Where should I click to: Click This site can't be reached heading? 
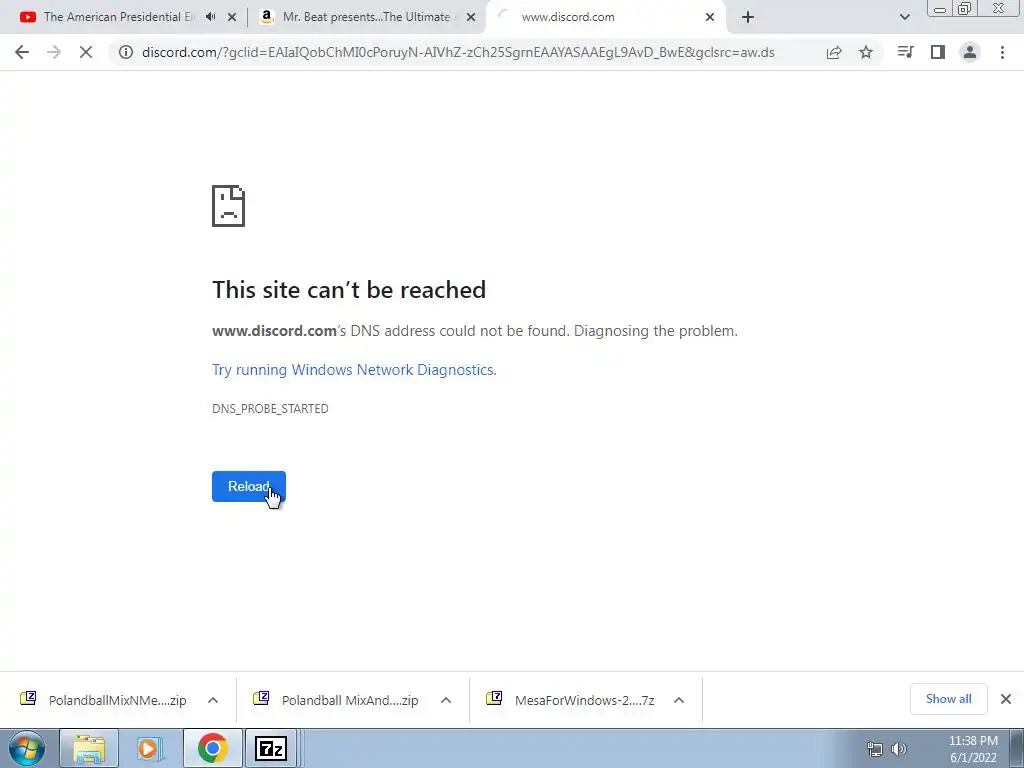pyautogui.click(x=349, y=289)
